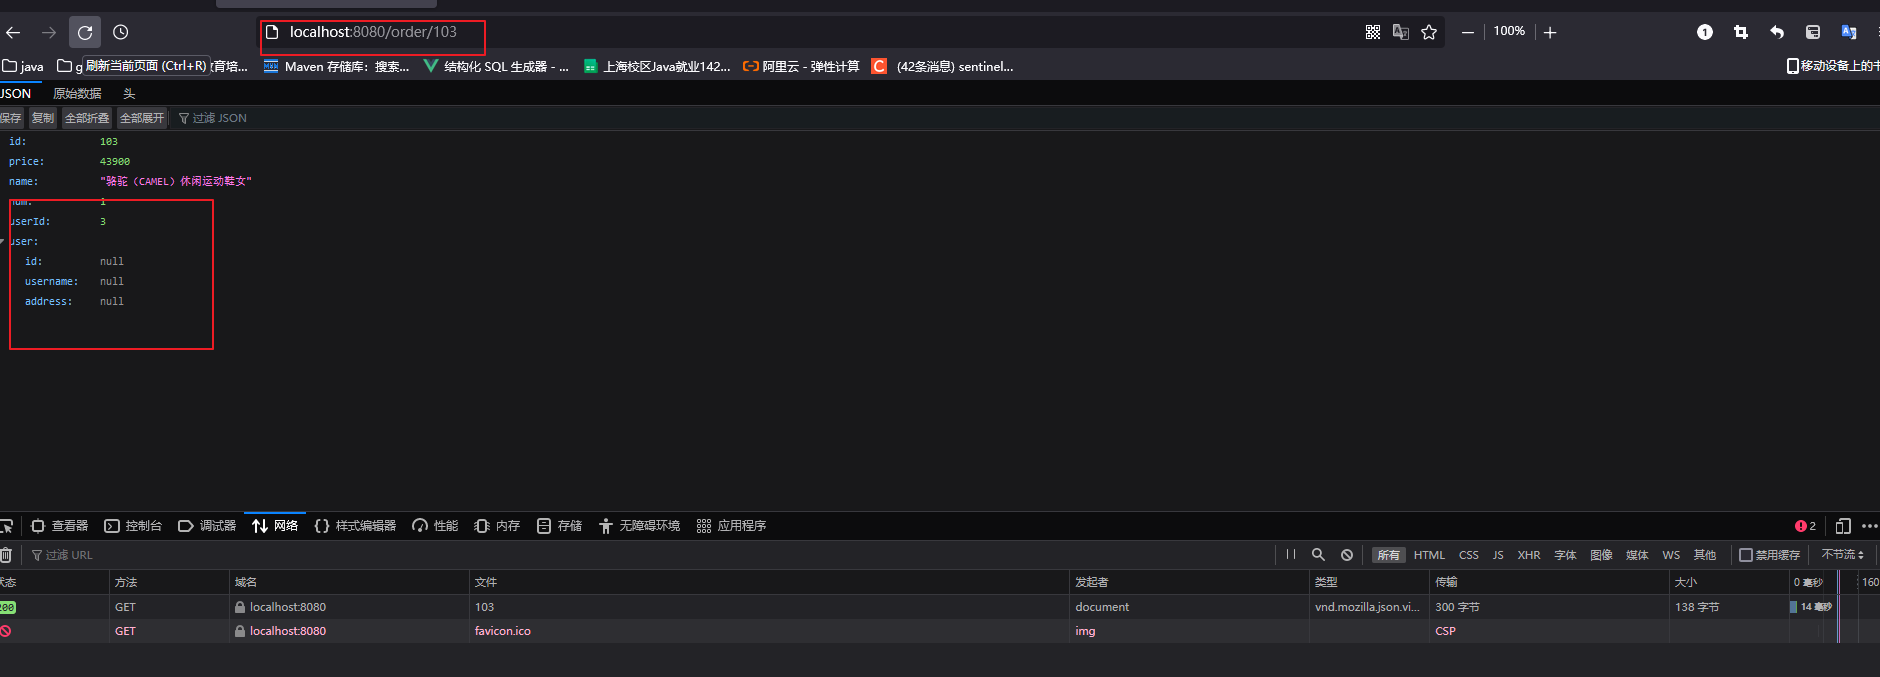The width and height of the screenshot is (1880, 677).
Task: Reload the current page
Action: pos(85,32)
